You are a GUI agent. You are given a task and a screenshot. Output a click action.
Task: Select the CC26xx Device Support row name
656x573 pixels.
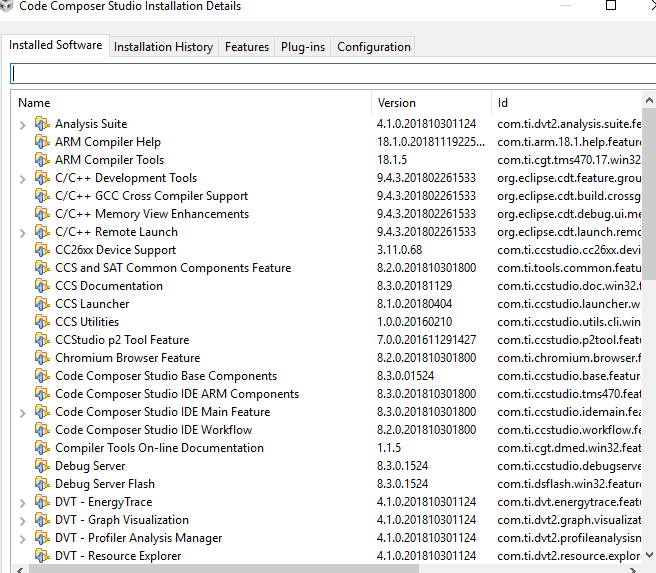(x=115, y=250)
